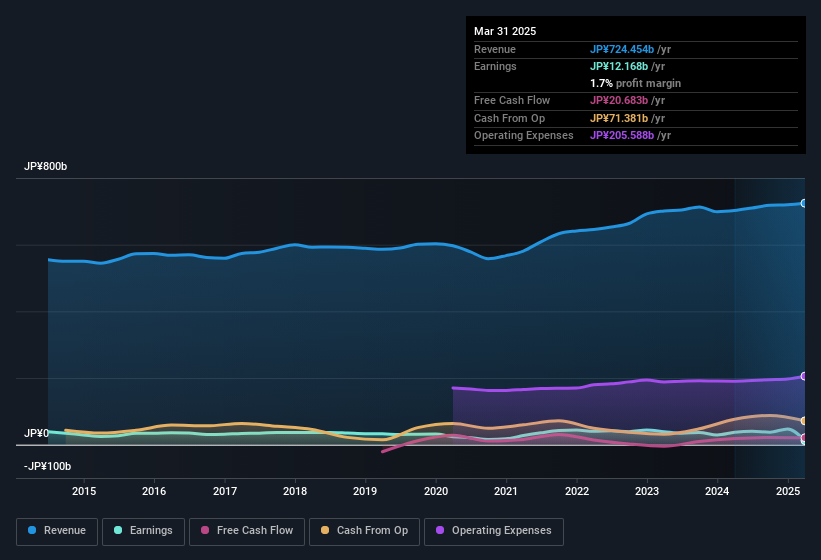This screenshot has width=821, height=560.
Task: Click the Revenue end data point marker
Action: tap(804, 203)
